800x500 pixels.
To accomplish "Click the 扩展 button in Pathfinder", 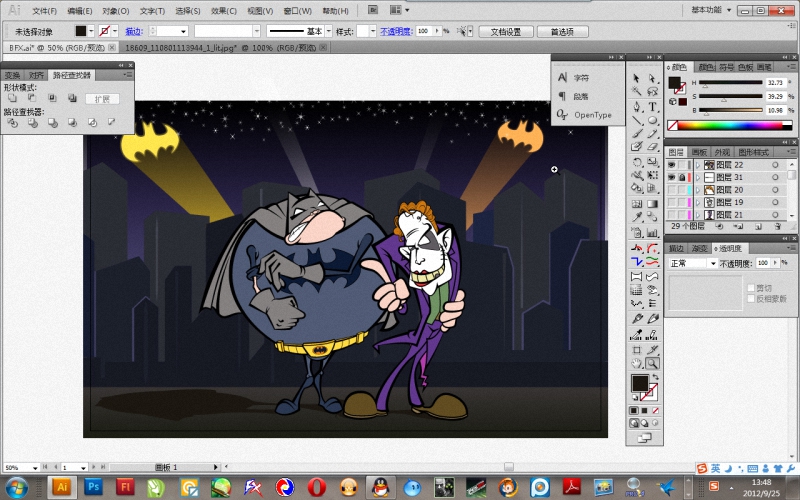I will [x=102, y=99].
